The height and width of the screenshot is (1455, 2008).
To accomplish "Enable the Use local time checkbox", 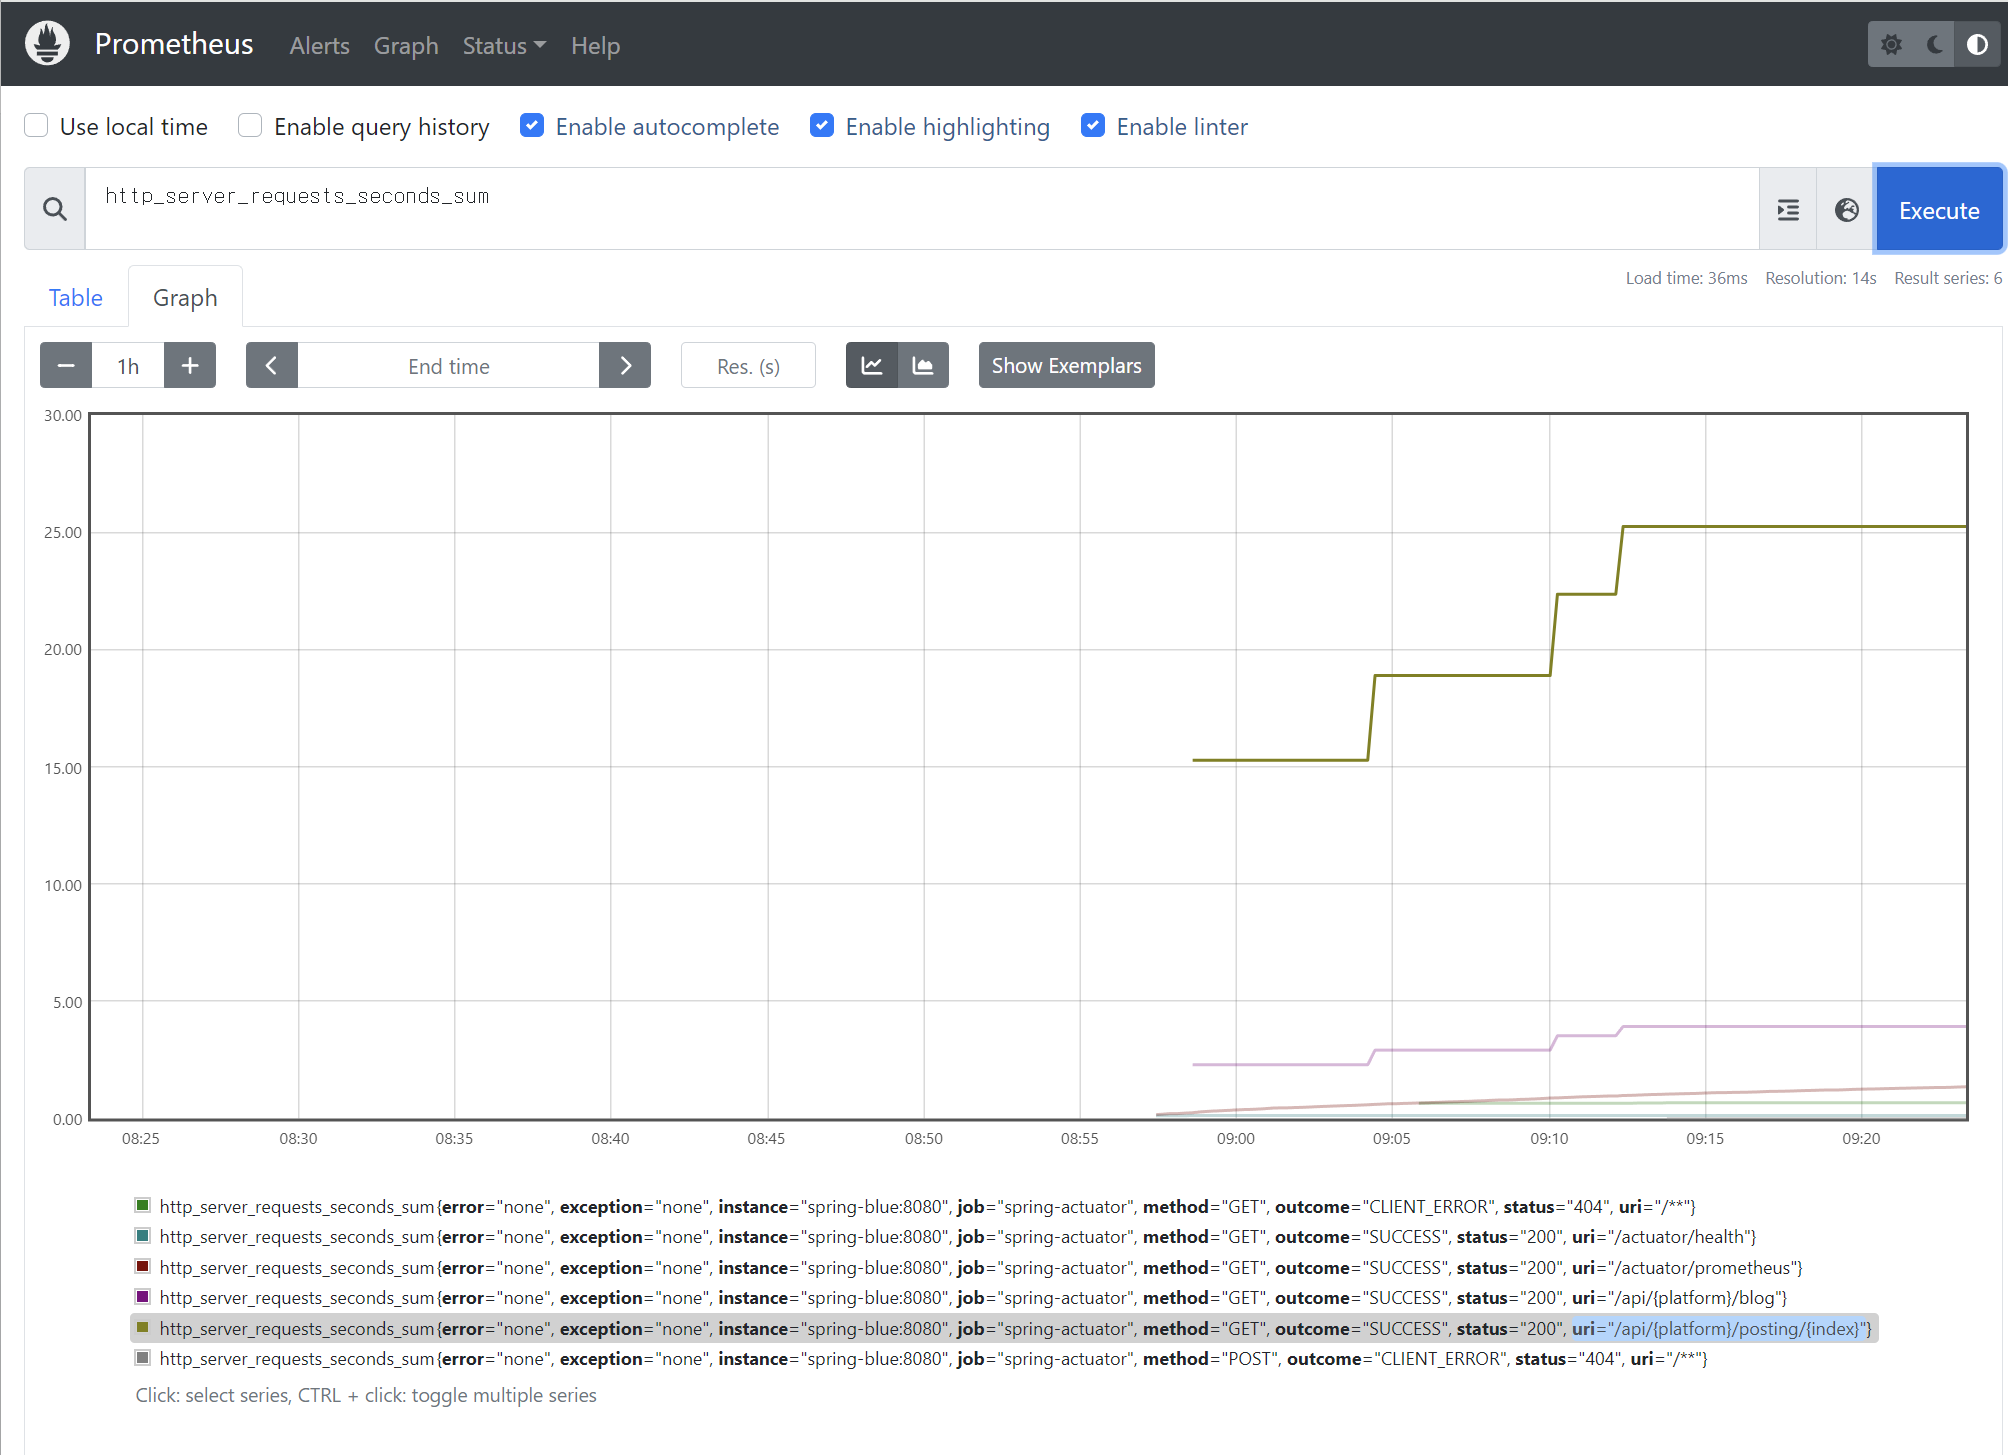I will tap(37, 126).
